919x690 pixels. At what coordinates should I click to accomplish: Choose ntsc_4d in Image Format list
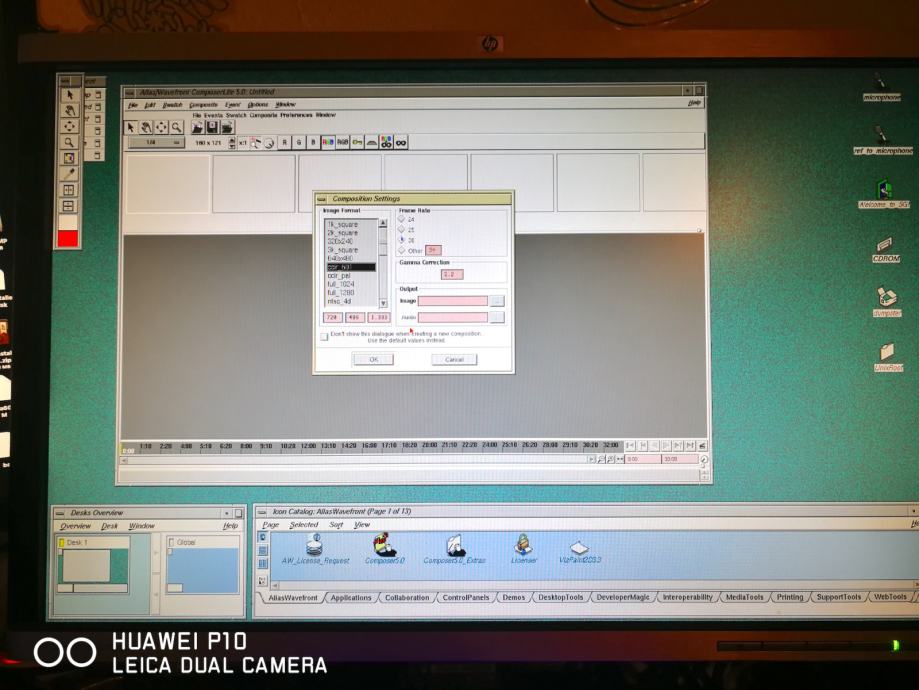pos(351,301)
